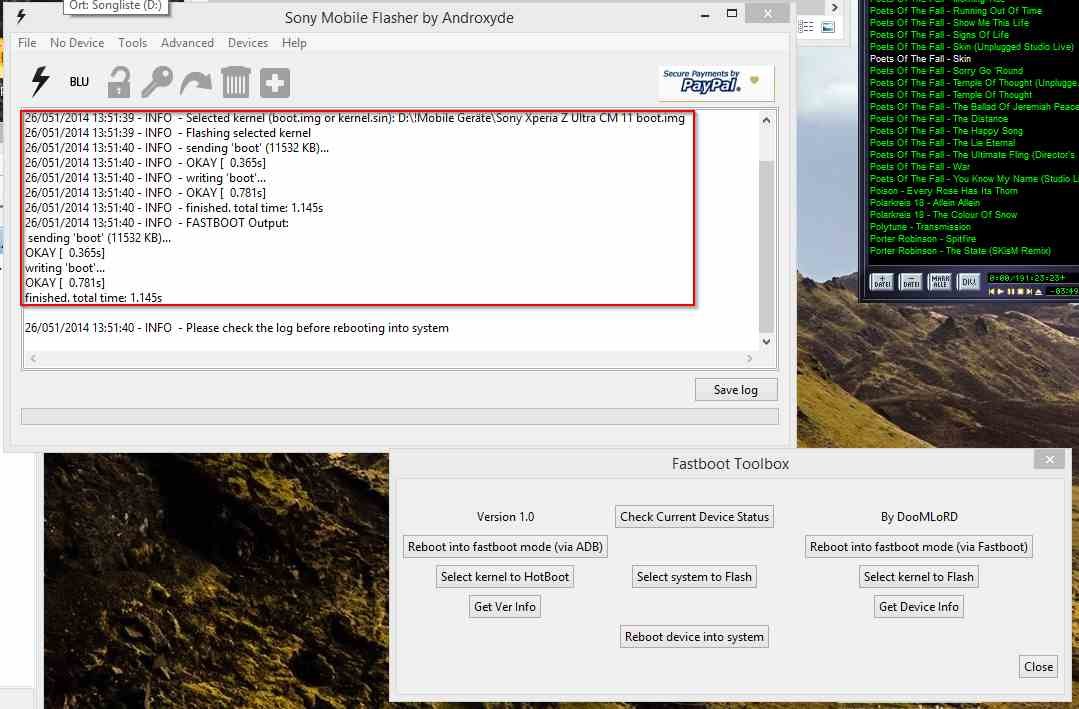Click the Fastboot Toolbox X close icon

click(x=1049, y=459)
